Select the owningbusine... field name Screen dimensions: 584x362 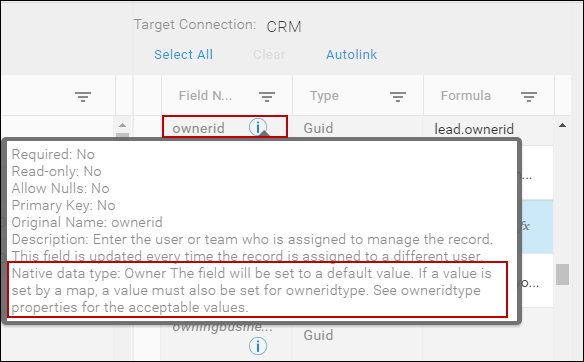[222, 327]
